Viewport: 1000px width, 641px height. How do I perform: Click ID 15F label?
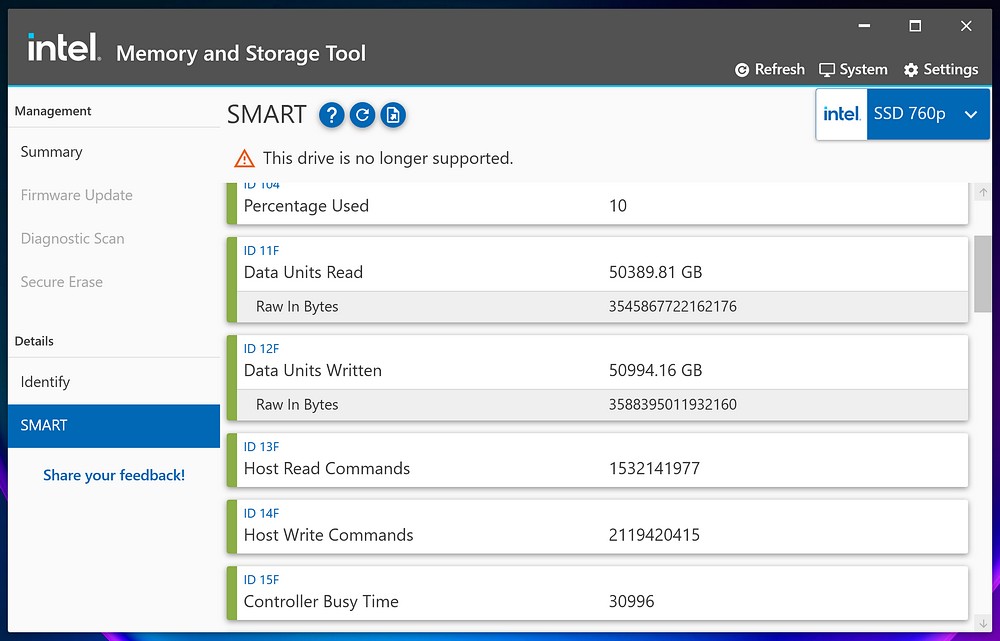point(261,580)
